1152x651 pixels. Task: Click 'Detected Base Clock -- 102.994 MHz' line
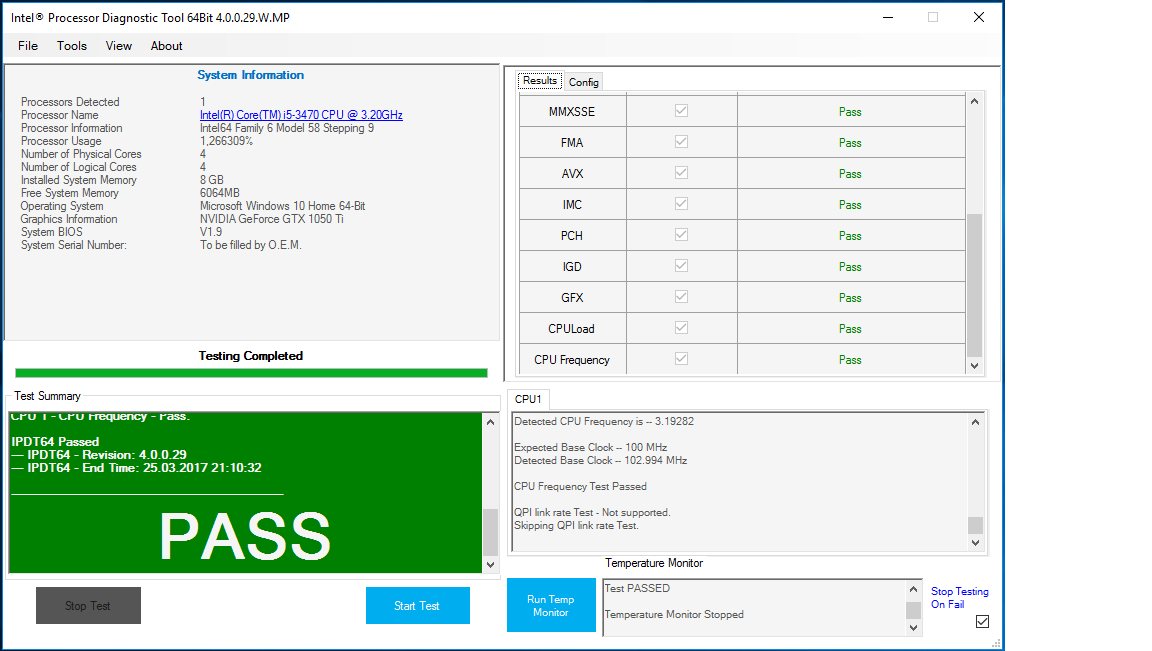coord(601,460)
